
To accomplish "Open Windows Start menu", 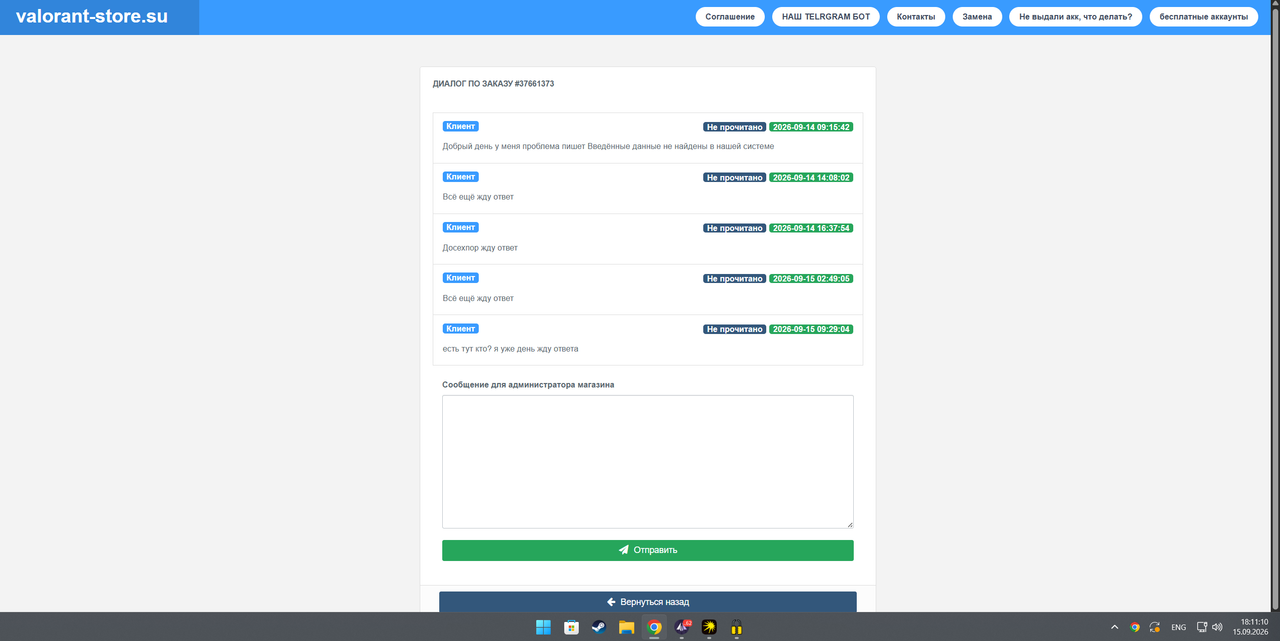I will tap(543, 628).
